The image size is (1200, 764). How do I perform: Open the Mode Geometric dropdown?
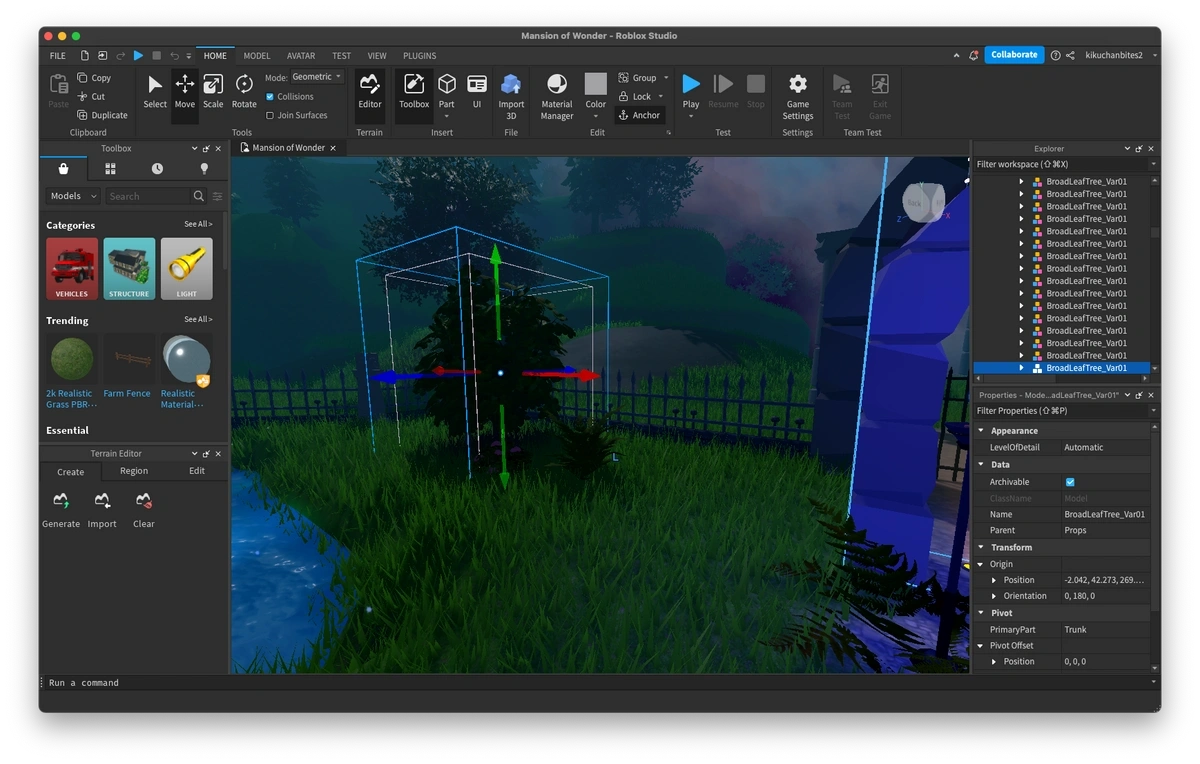click(317, 77)
